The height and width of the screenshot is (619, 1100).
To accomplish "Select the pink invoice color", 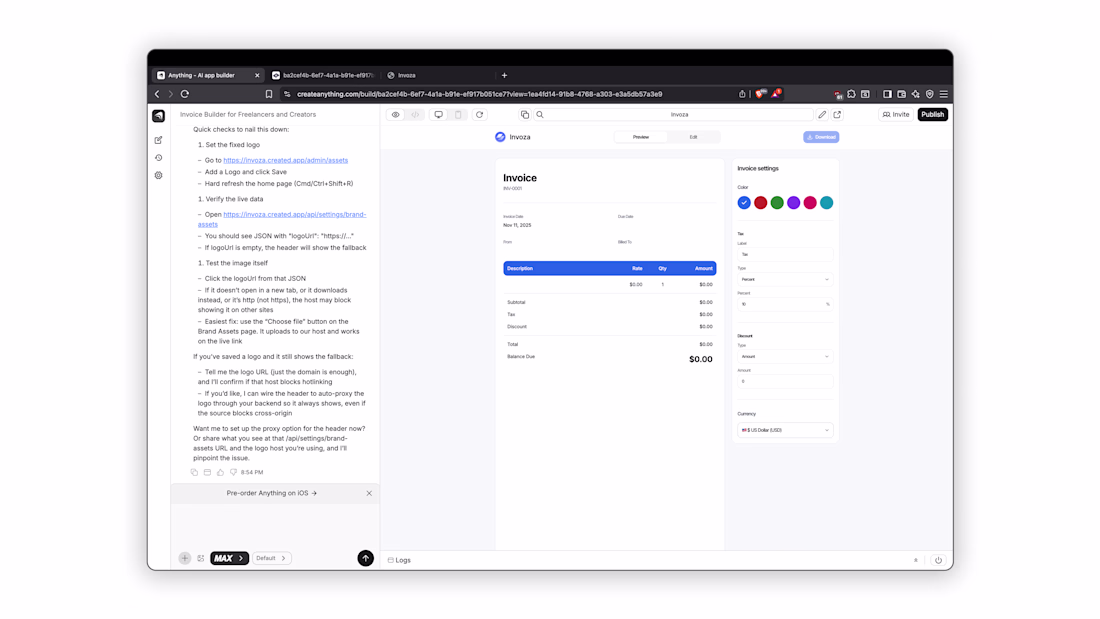I will click(810, 203).
